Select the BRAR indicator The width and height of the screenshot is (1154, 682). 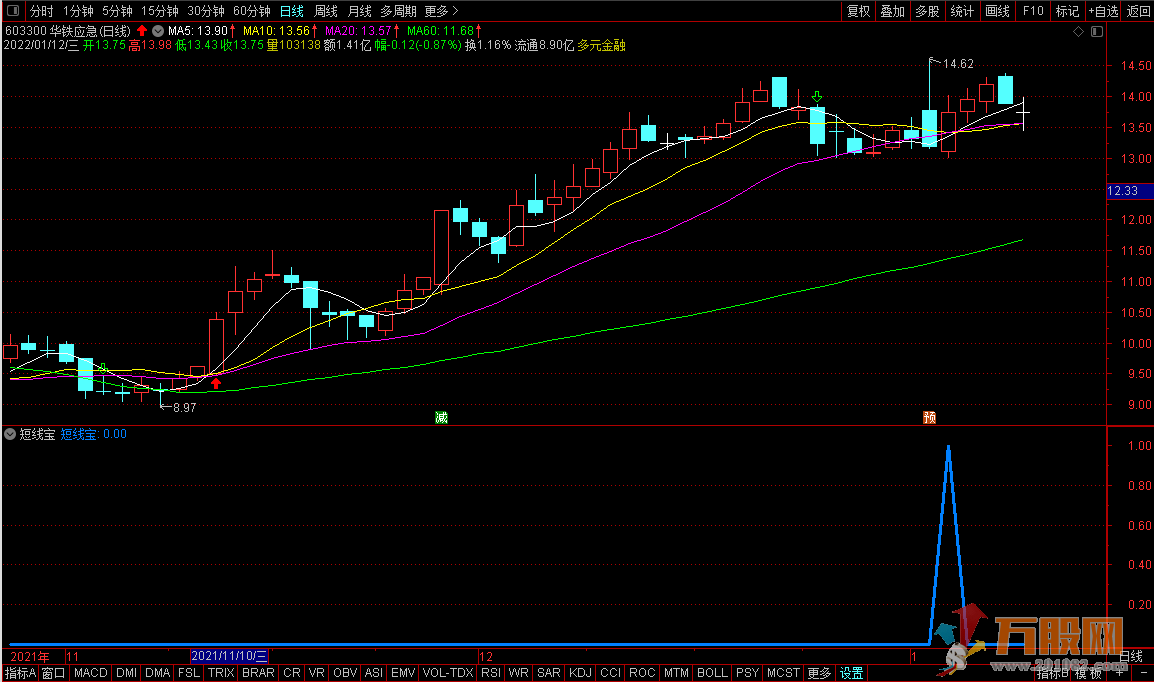(258, 673)
